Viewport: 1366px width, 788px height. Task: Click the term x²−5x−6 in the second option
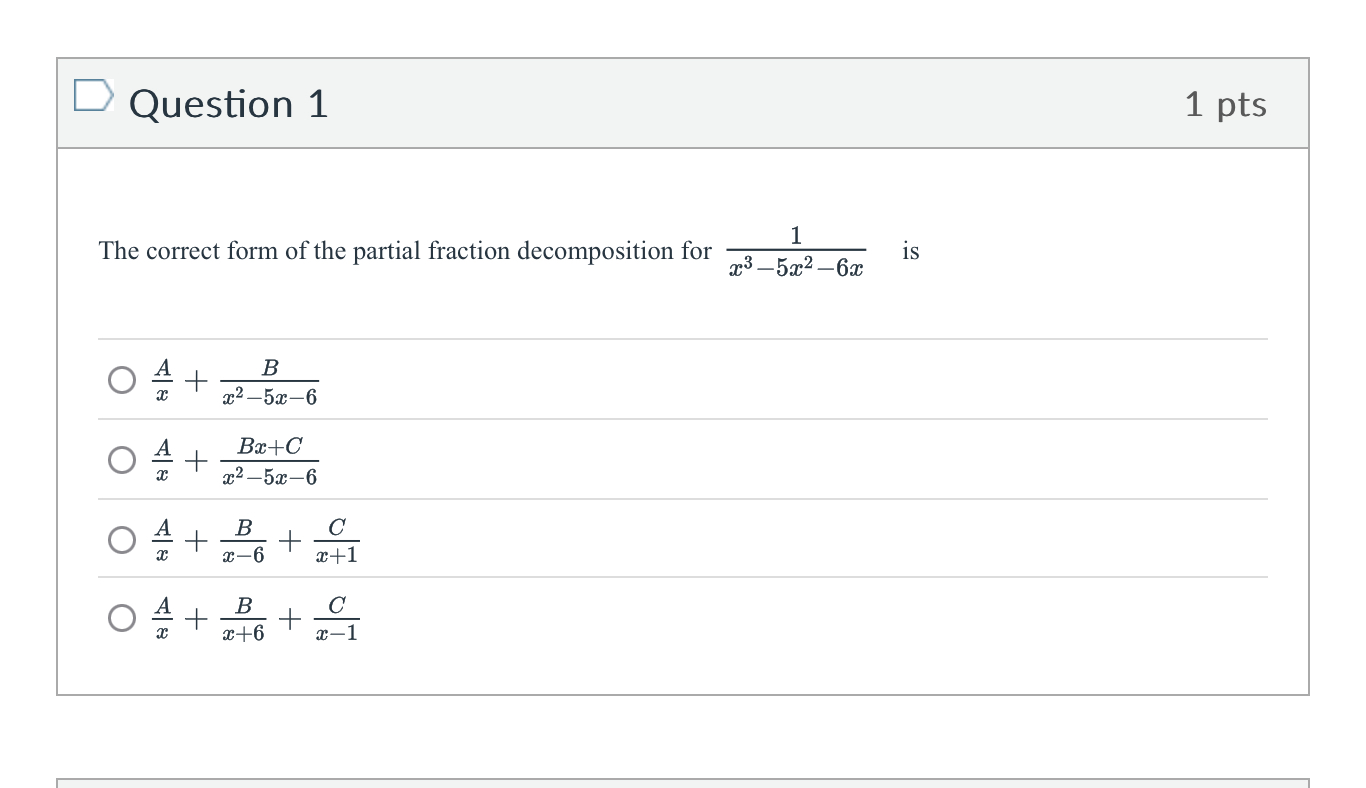[269, 477]
